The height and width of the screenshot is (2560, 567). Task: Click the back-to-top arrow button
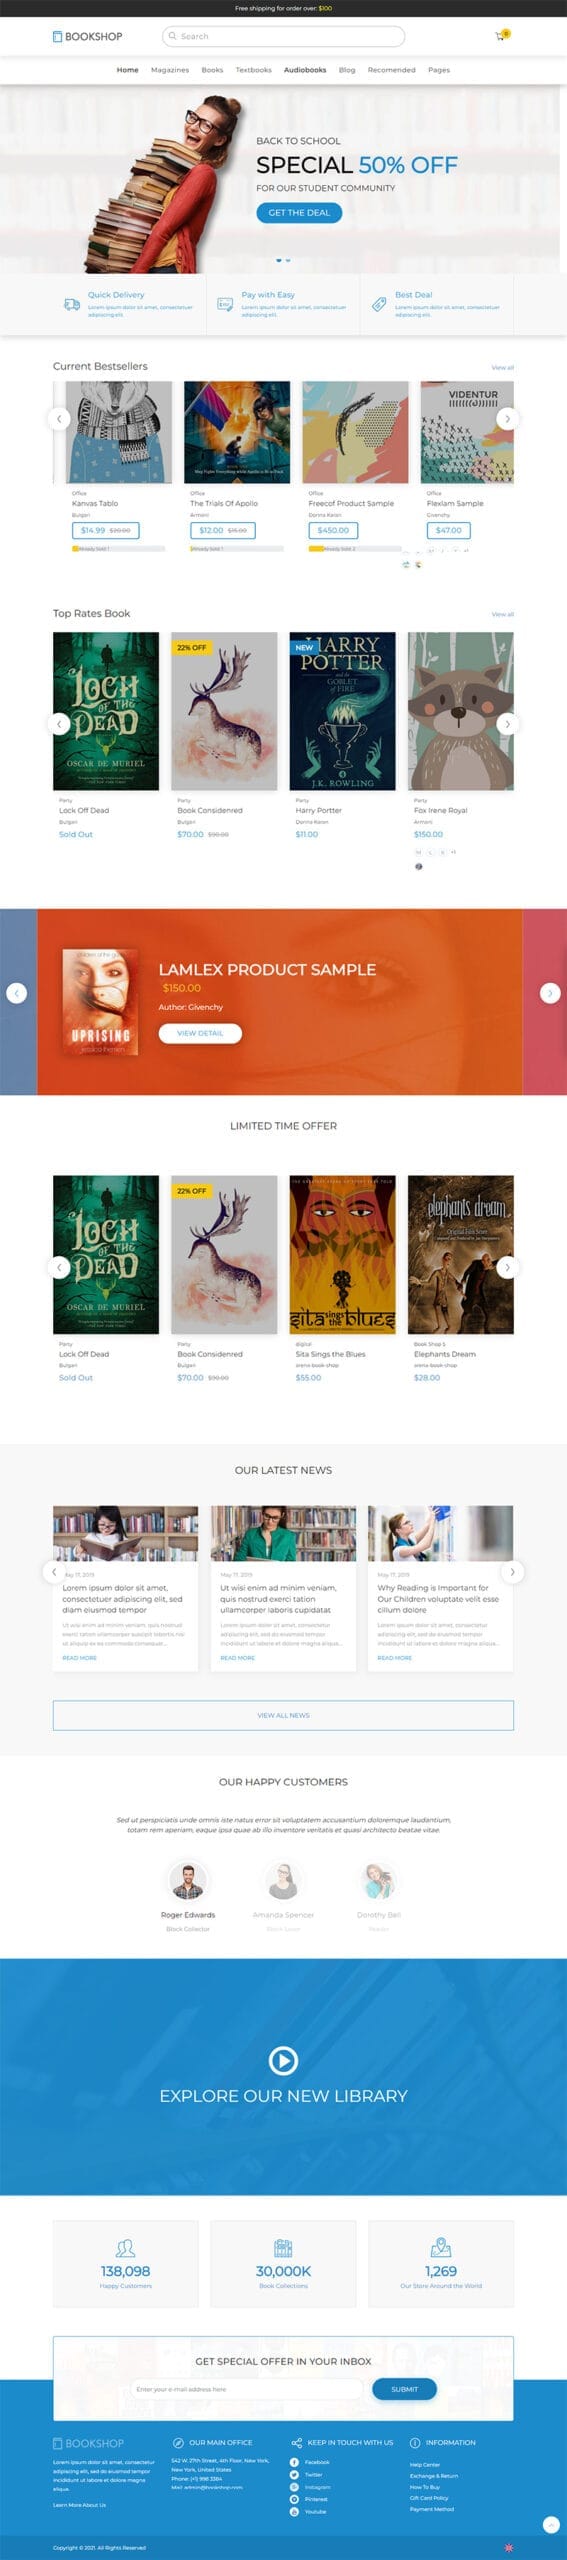[550, 2525]
